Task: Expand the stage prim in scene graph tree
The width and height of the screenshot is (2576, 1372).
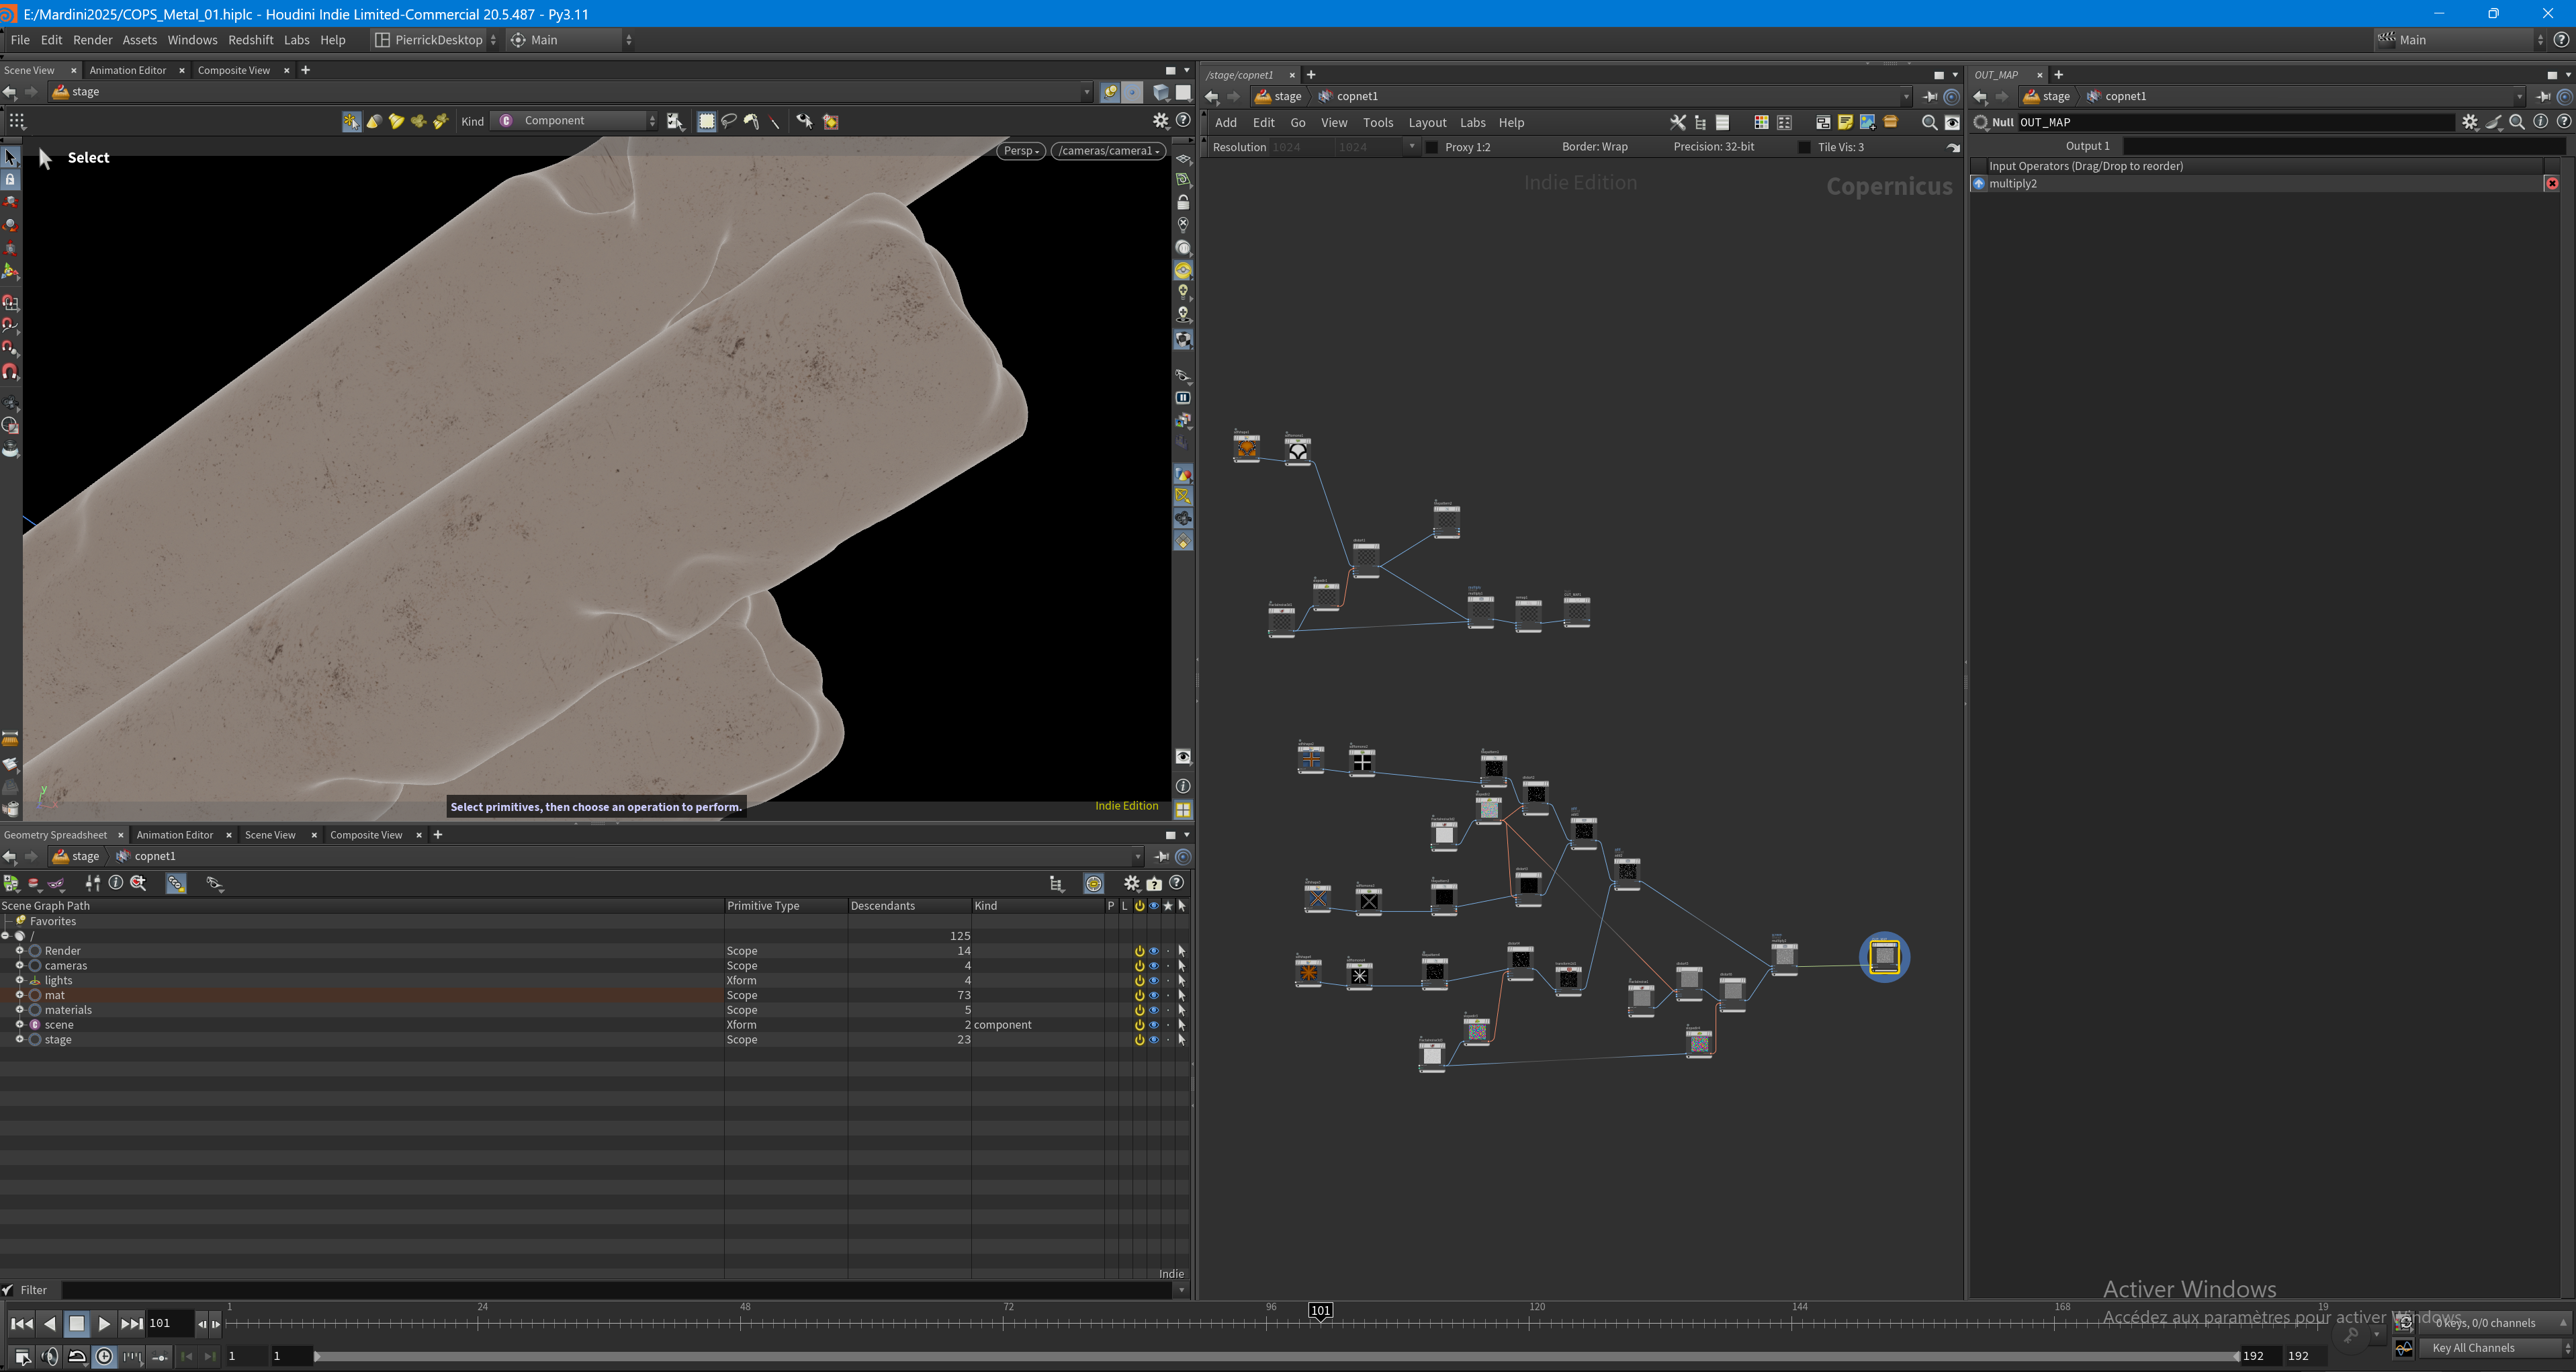Action: tap(19, 1040)
